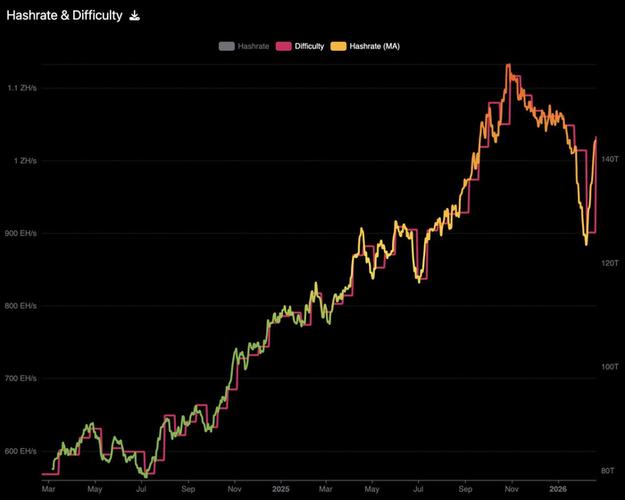Viewport: 625px width, 500px height.
Task: Click the 120T difficulty axis label
Action: click(x=610, y=263)
